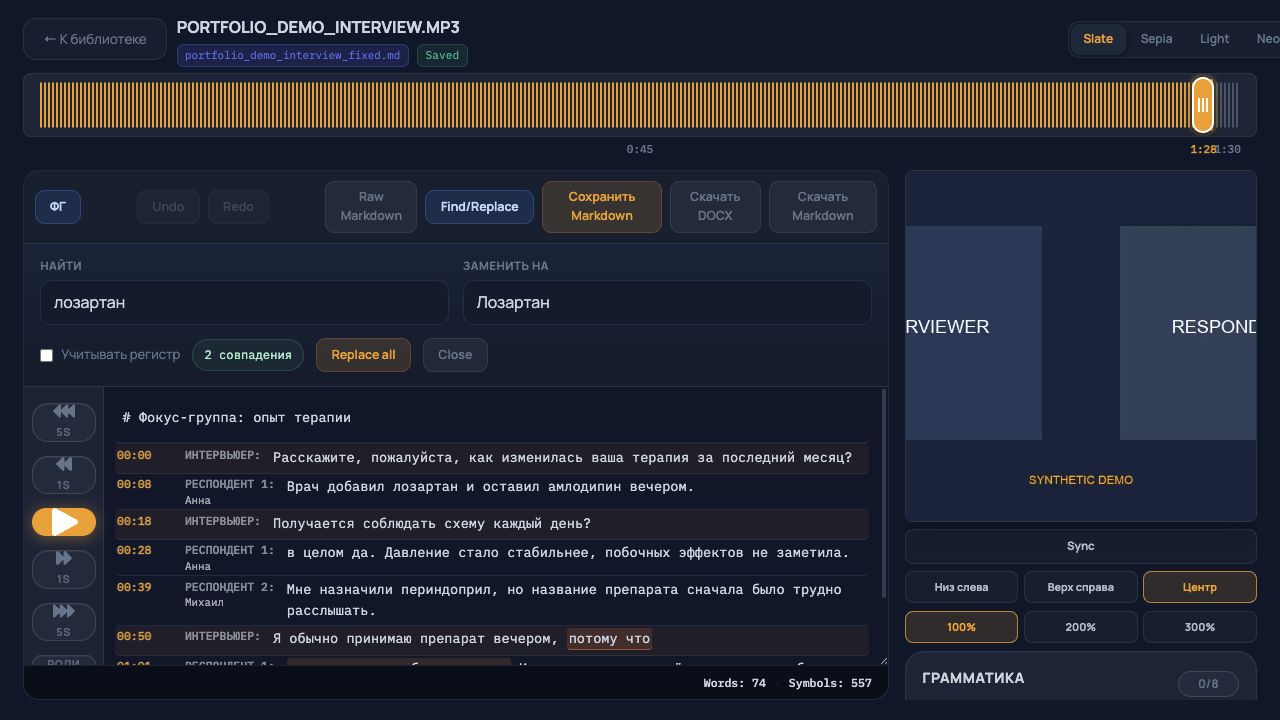
Task: Open Raw Markdown view
Action: coord(371,207)
